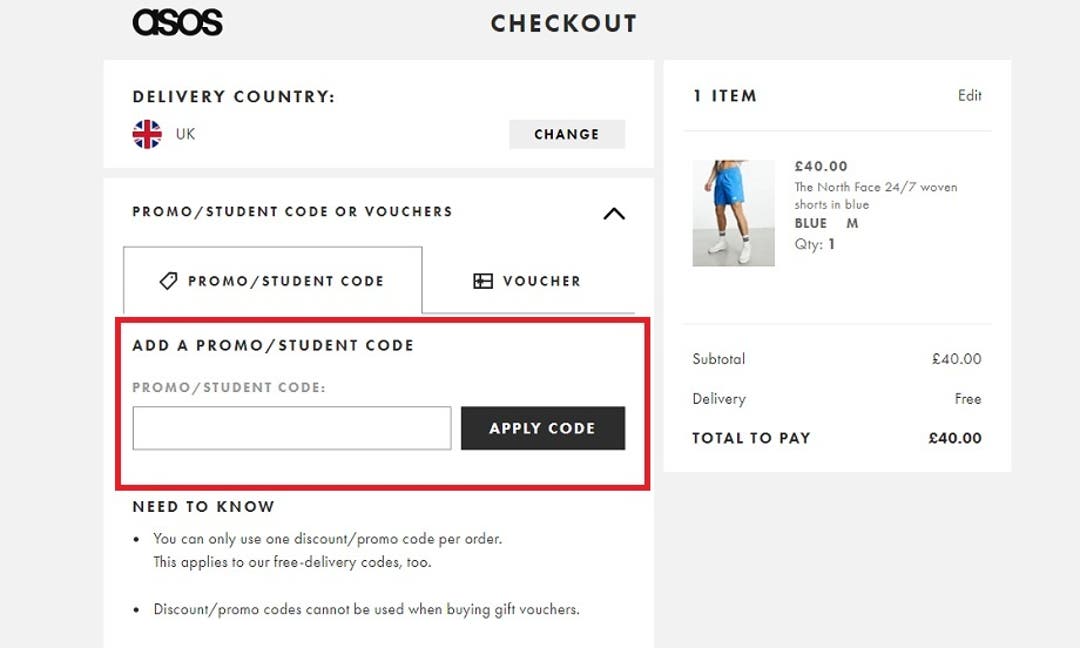The width and height of the screenshot is (1080, 648).
Task: Click the 'NEED TO KNOW' heading
Action: point(203,507)
